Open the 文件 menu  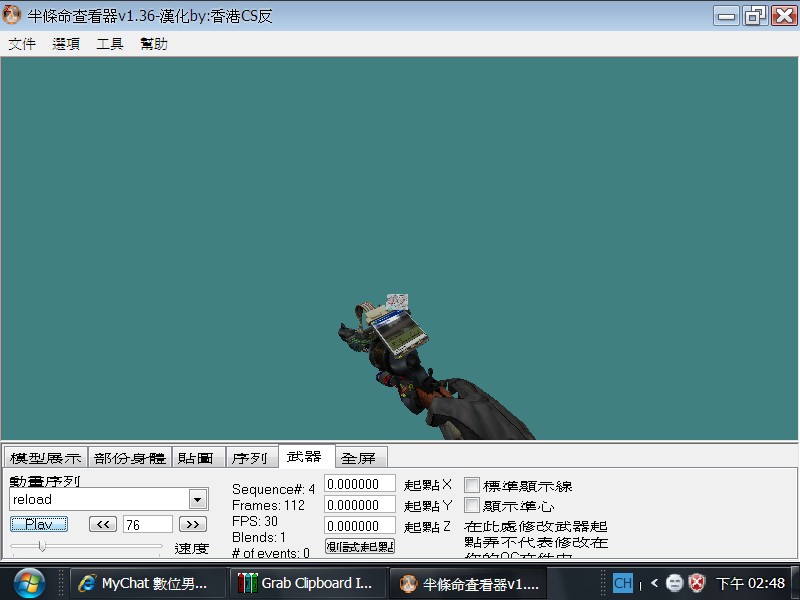[22, 44]
